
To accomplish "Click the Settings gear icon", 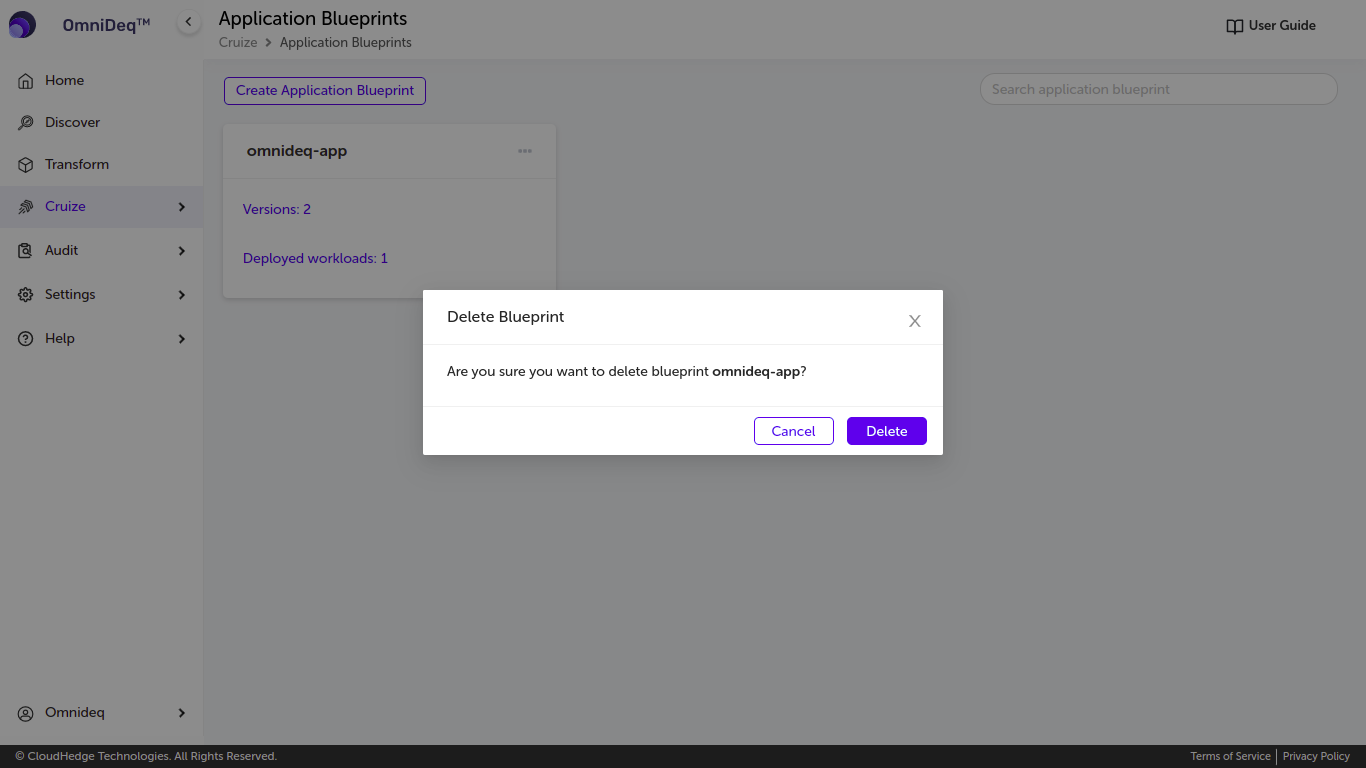I will pyautogui.click(x=26, y=295).
